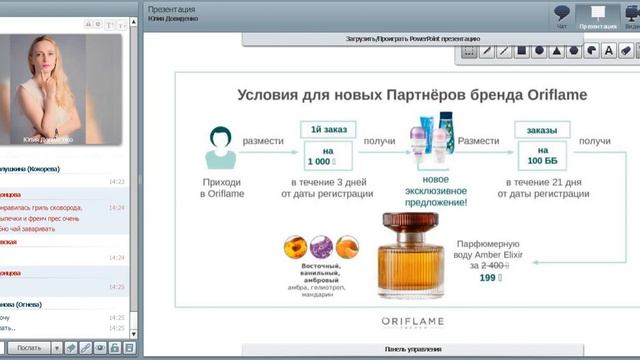The width and height of the screenshot is (640, 360).
Task: Click the Amber Elixir perfume bottle image
Action: click(411, 256)
